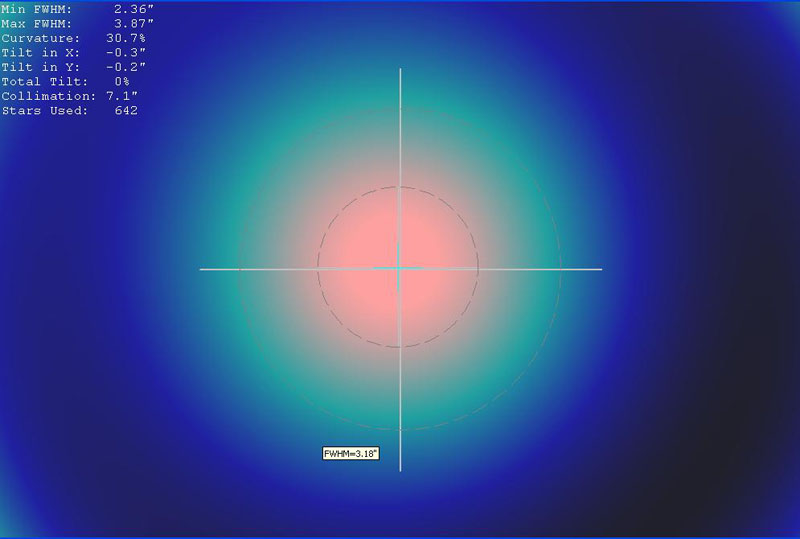Click the FWHM=3.18" tooltip label

351,453
